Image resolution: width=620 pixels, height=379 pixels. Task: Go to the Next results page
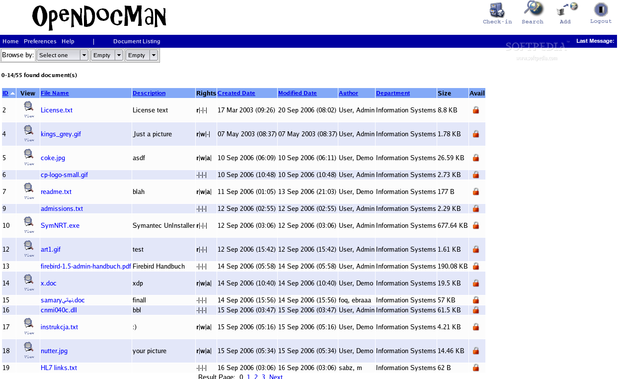(x=276, y=377)
